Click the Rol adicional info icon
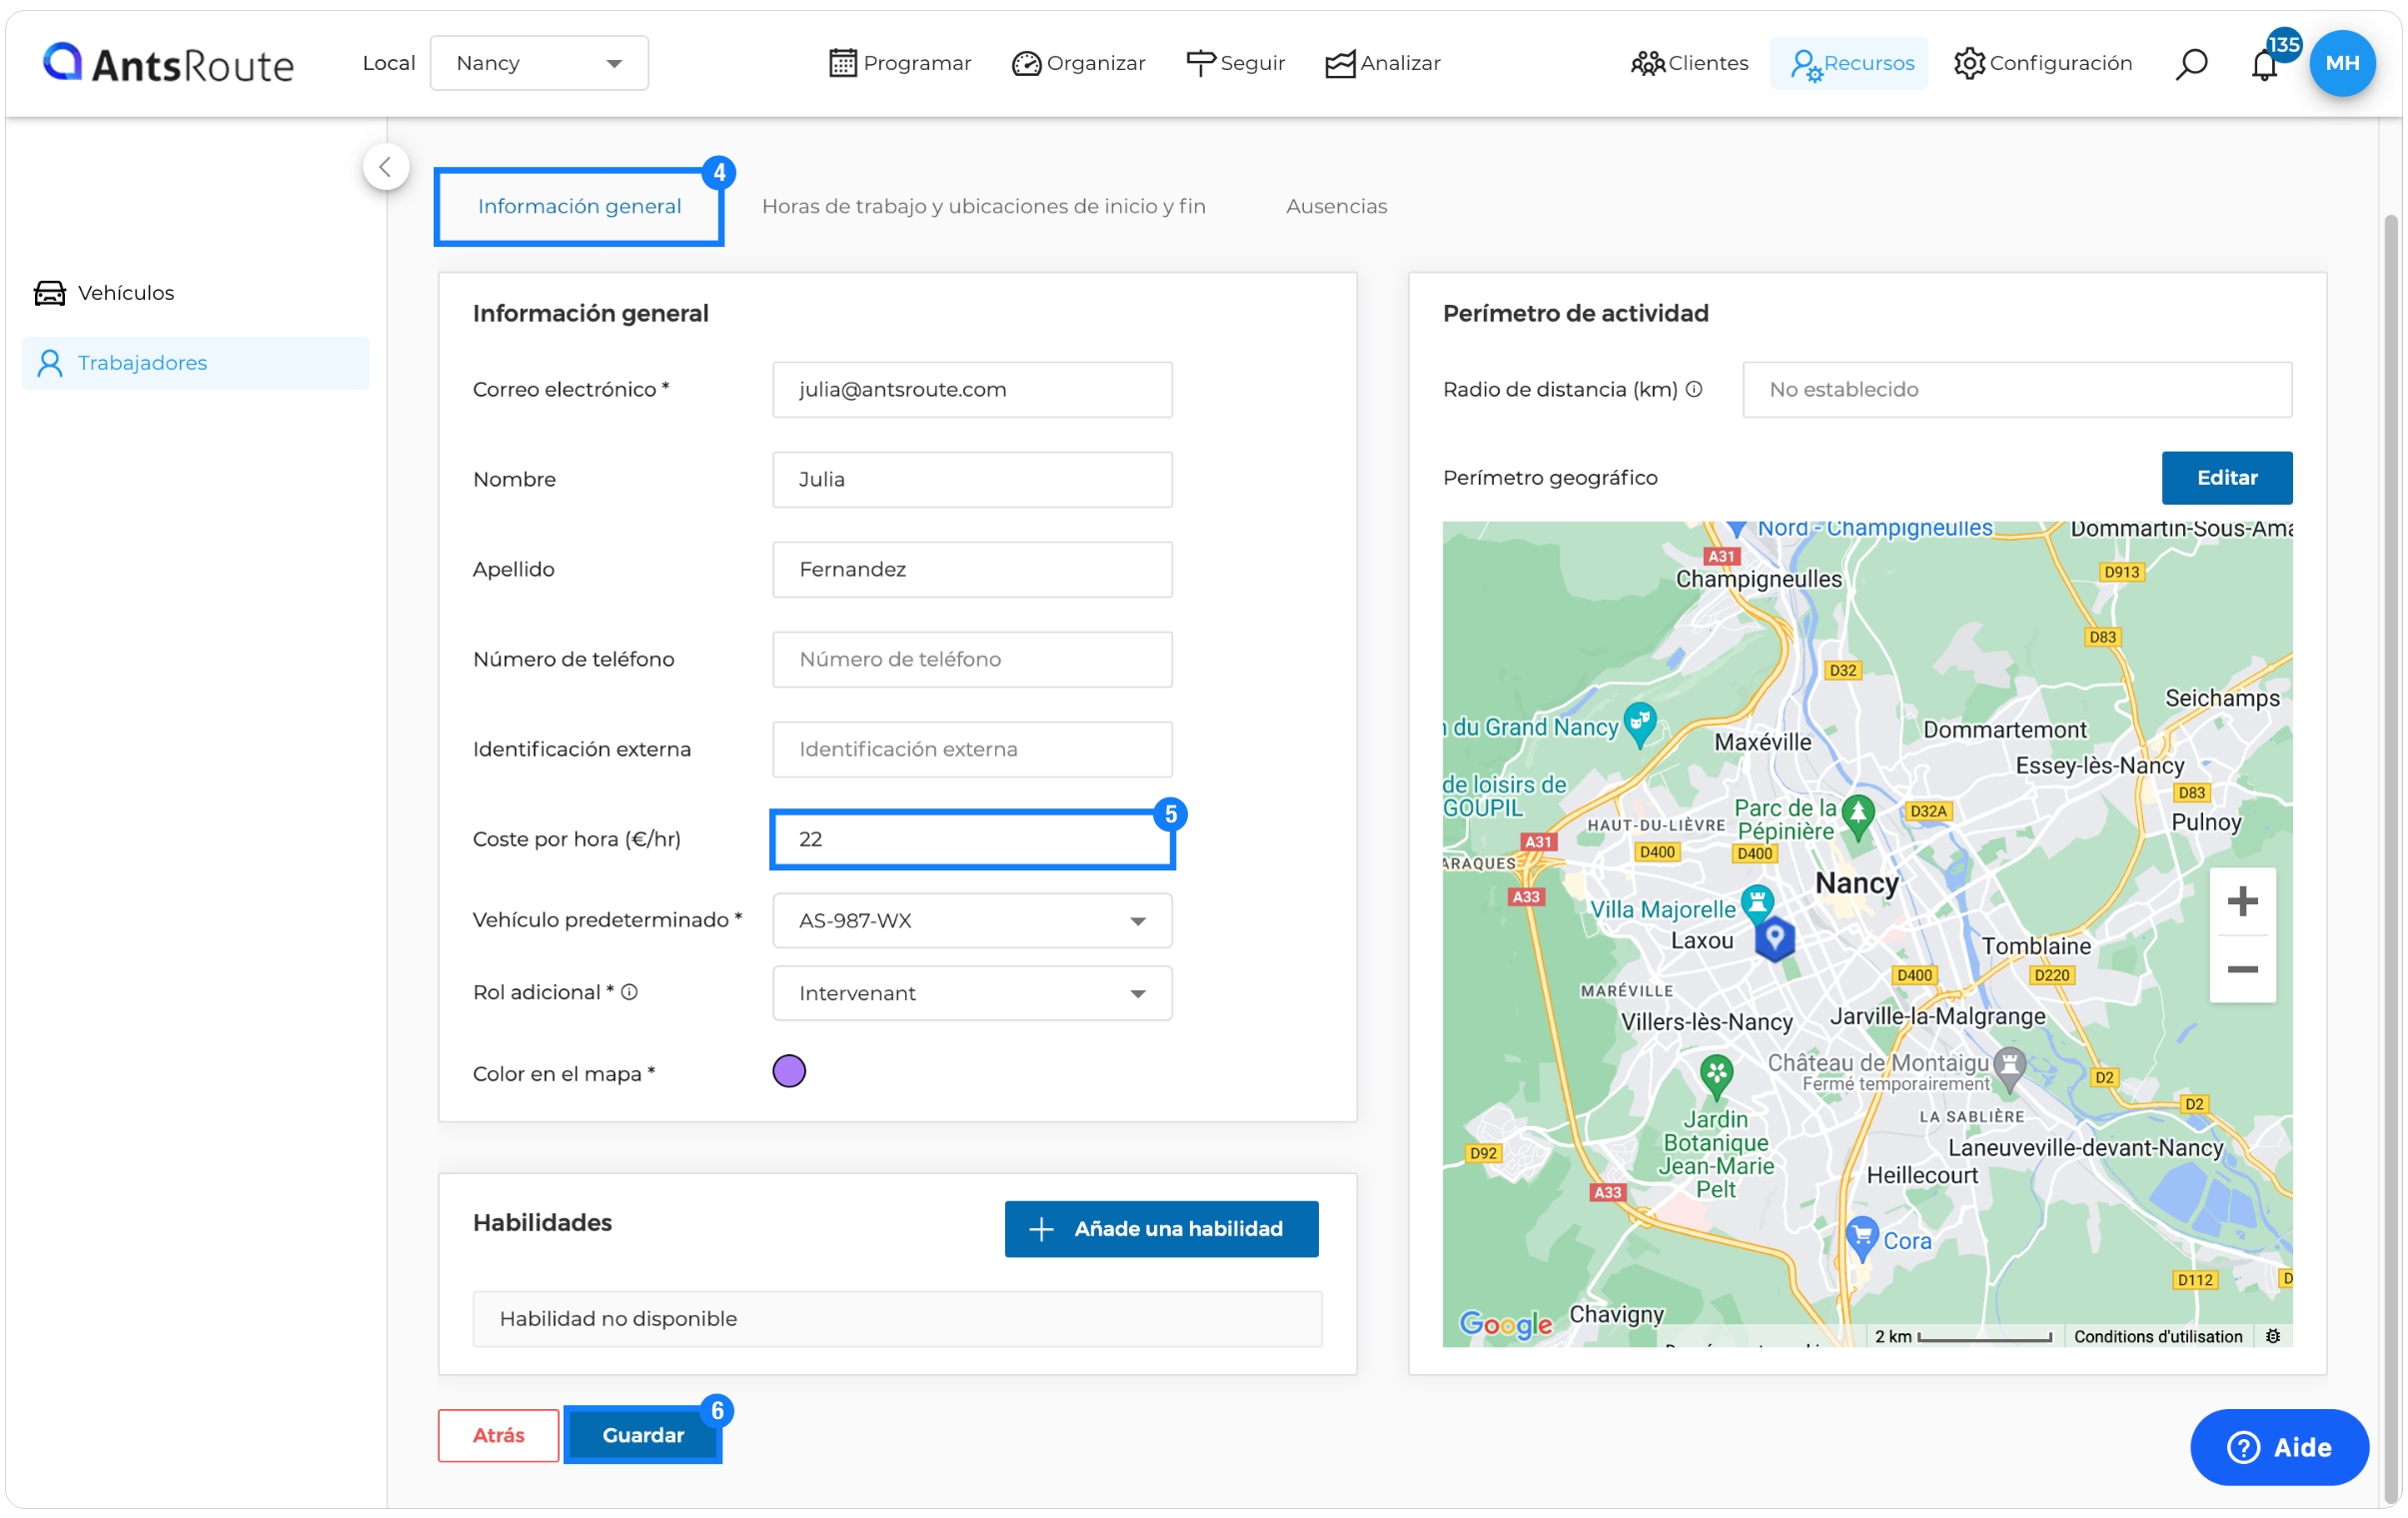This screenshot has height=1518, width=2408. [x=630, y=993]
